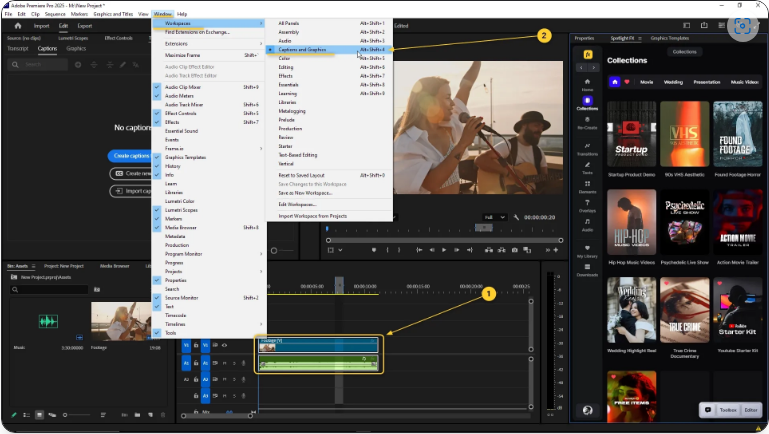Click the yellow fx logo icon
Screen dimensions: 769x434
[x=588, y=54]
